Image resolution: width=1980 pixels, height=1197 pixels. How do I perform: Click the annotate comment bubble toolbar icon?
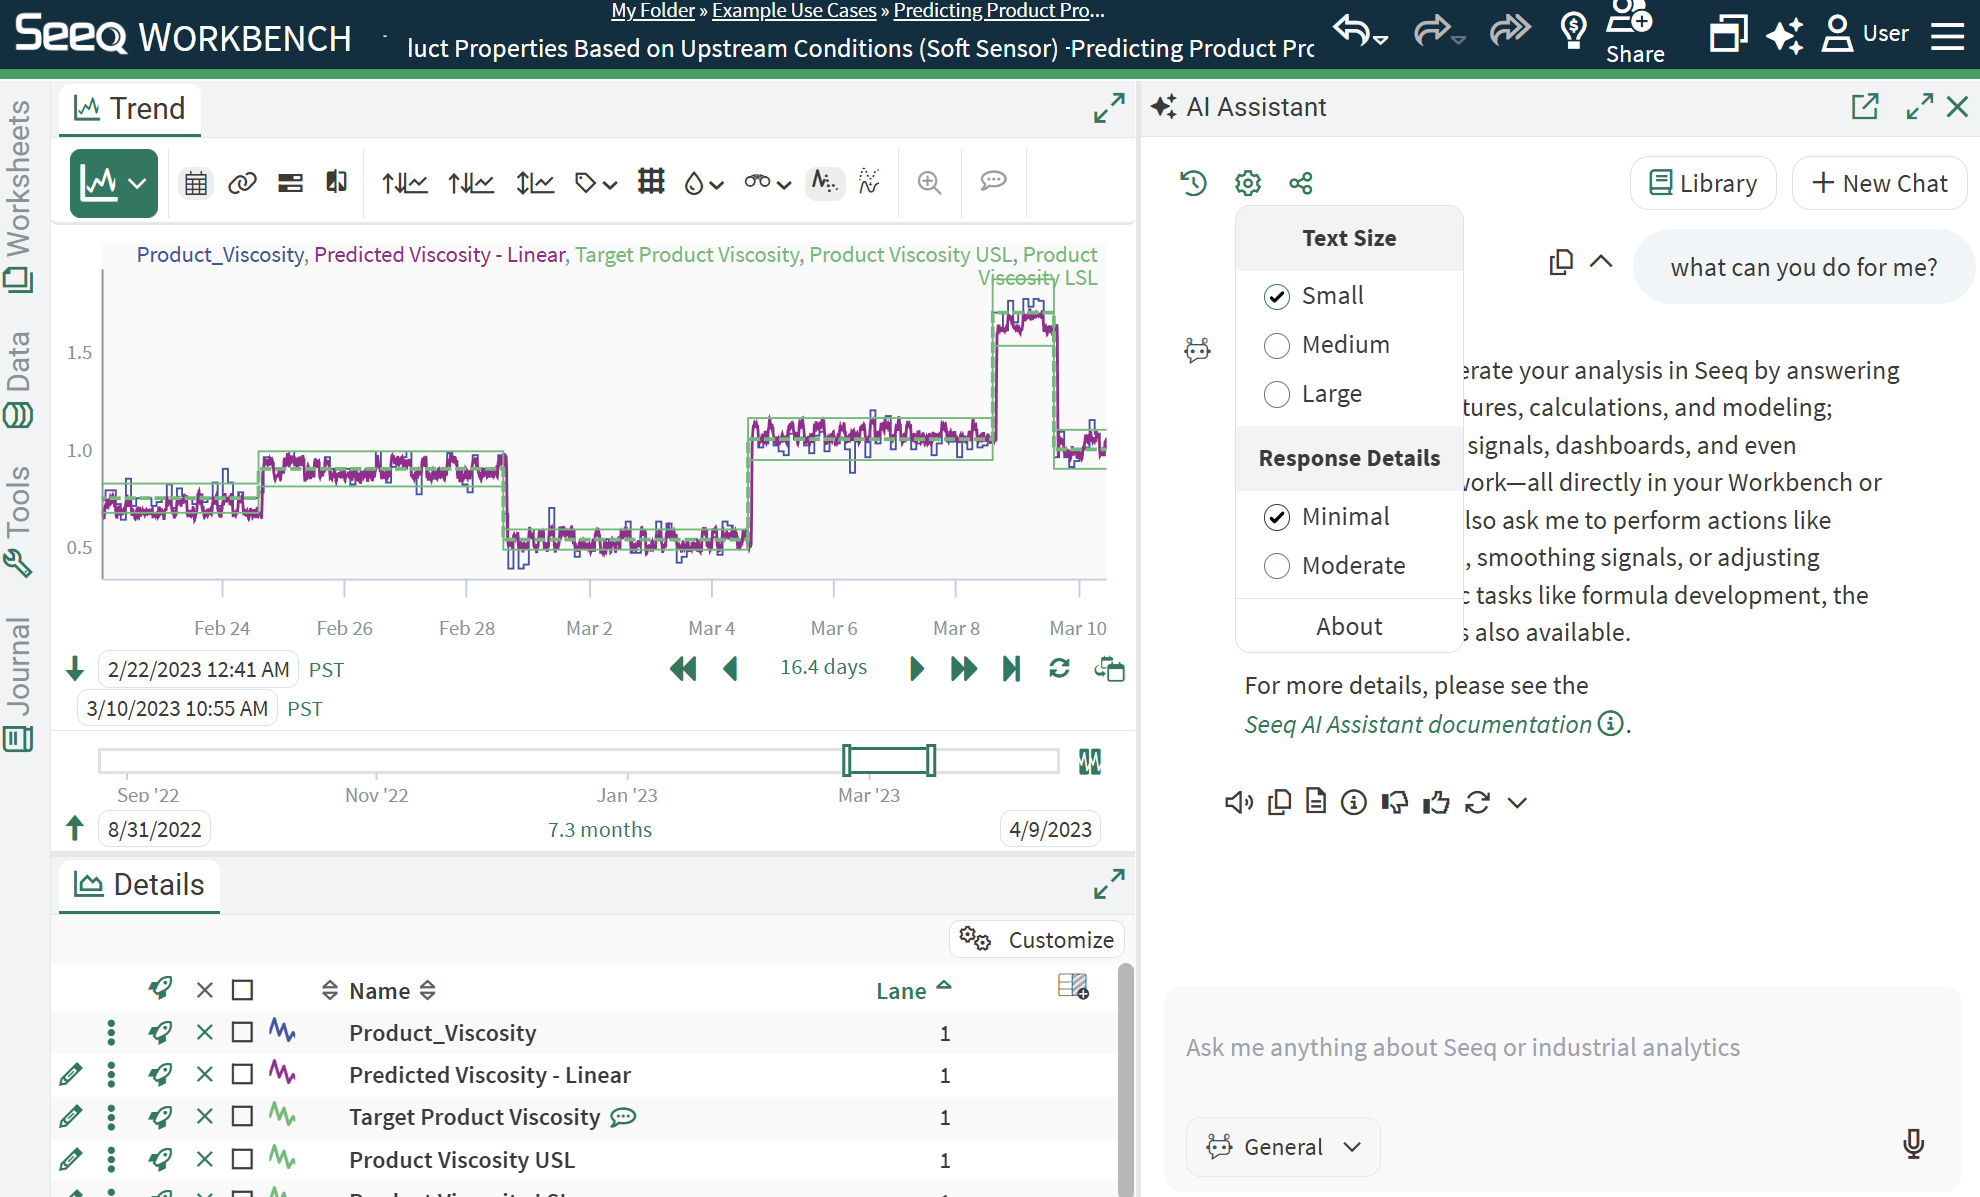(992, 182)
